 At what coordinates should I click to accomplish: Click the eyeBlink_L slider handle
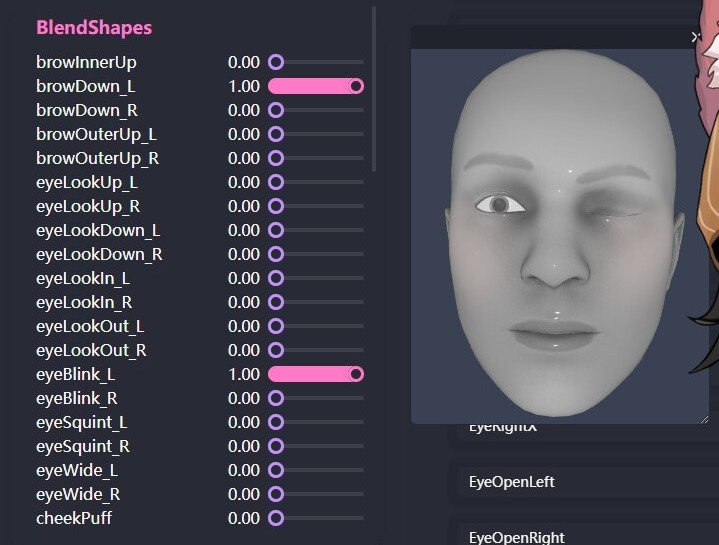(356, 374)
